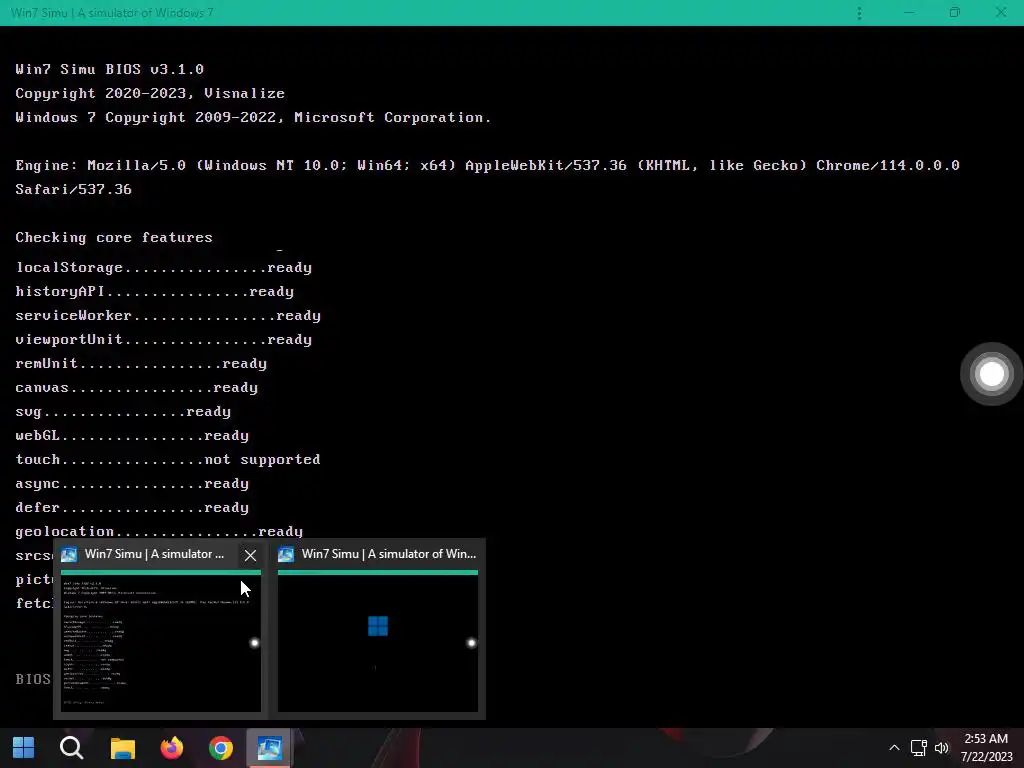Screen dimensions: 1024x768
Task: Click the first preview title 'Win7 Simu | A simulator ...'
Action: coord(154,554)
